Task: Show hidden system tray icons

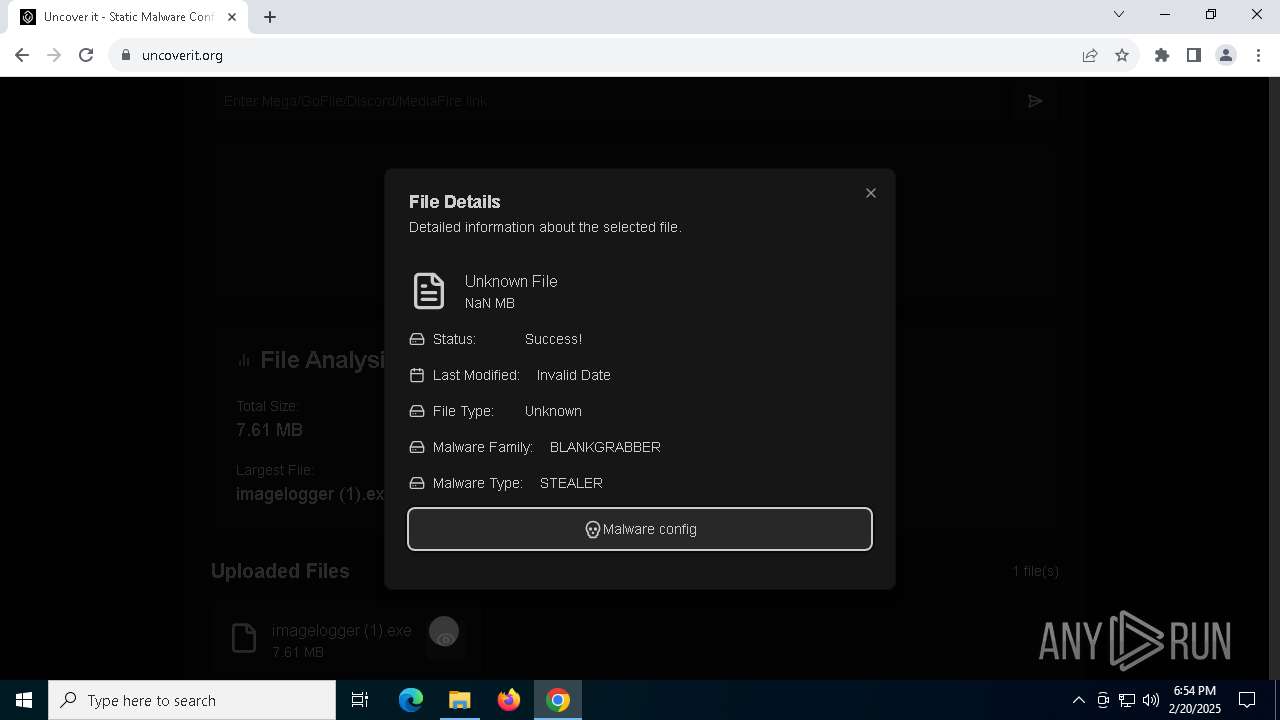Action: (x=1078, y=700)
